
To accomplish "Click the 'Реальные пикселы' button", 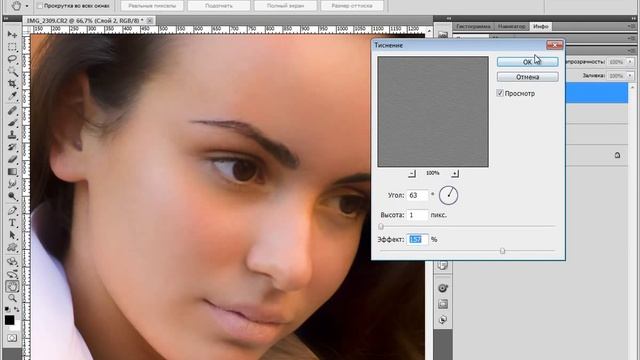I will pos(152,6).
